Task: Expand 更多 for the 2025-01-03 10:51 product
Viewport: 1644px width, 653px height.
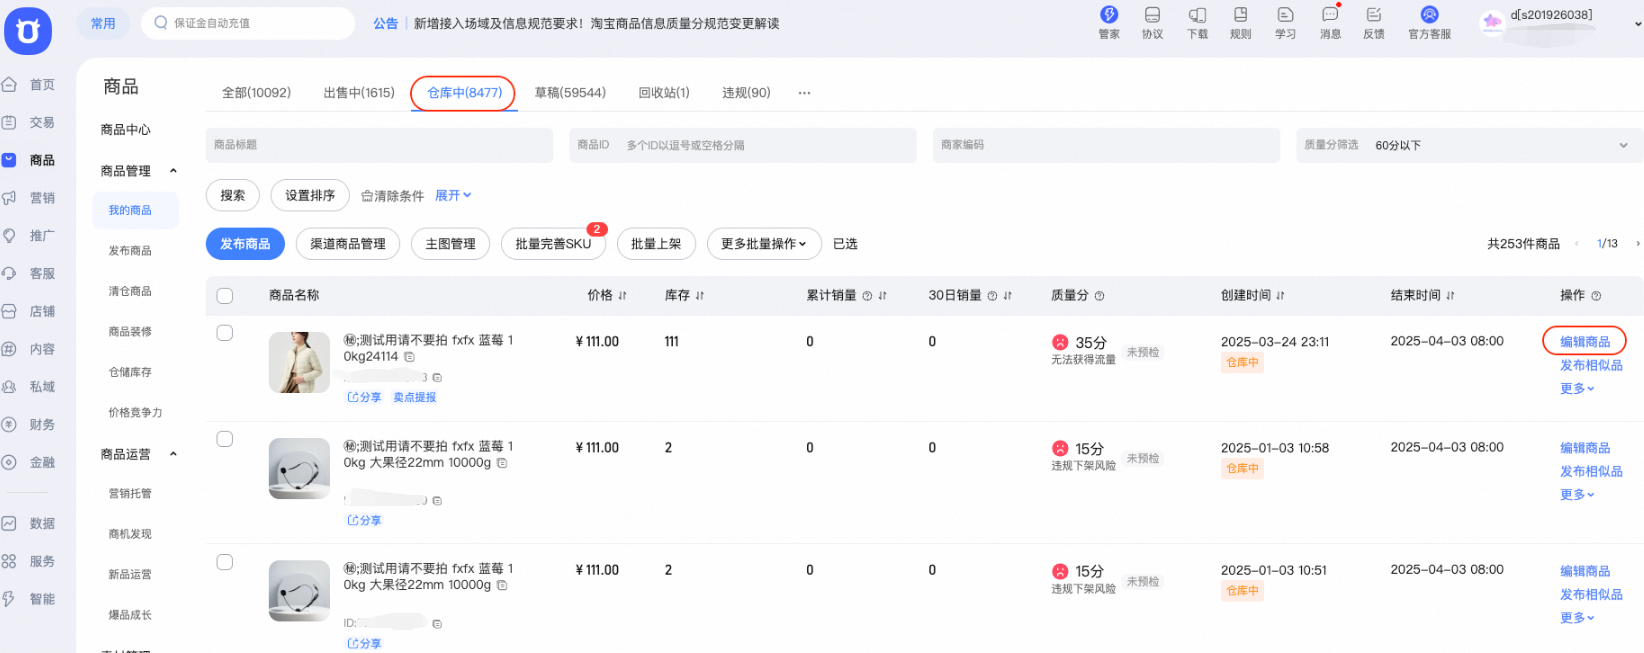Action: point(1577,618)
